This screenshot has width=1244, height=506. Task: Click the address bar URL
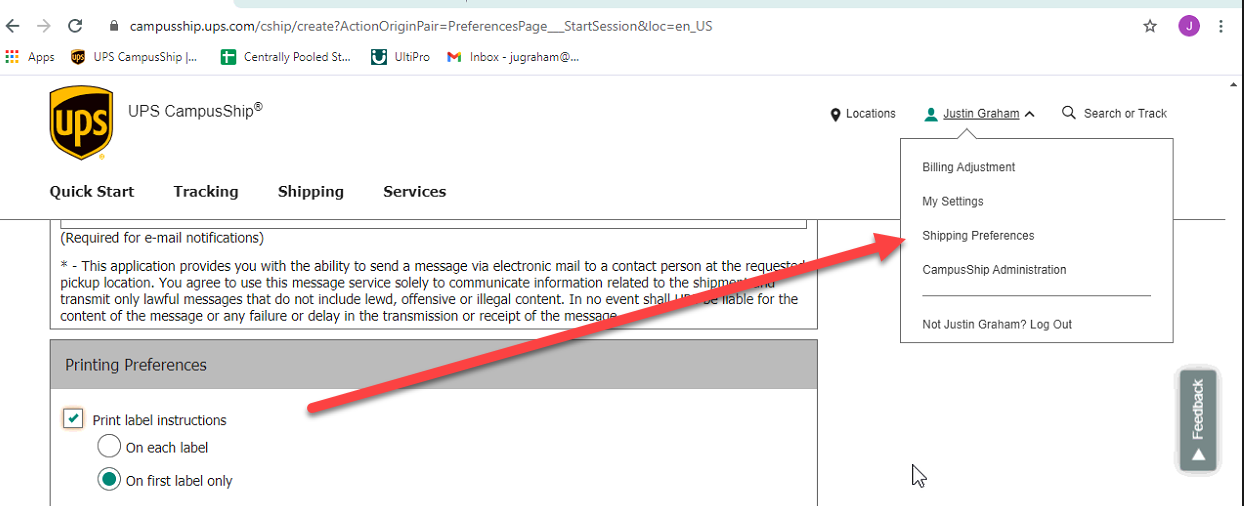click(x=421, y=26)
